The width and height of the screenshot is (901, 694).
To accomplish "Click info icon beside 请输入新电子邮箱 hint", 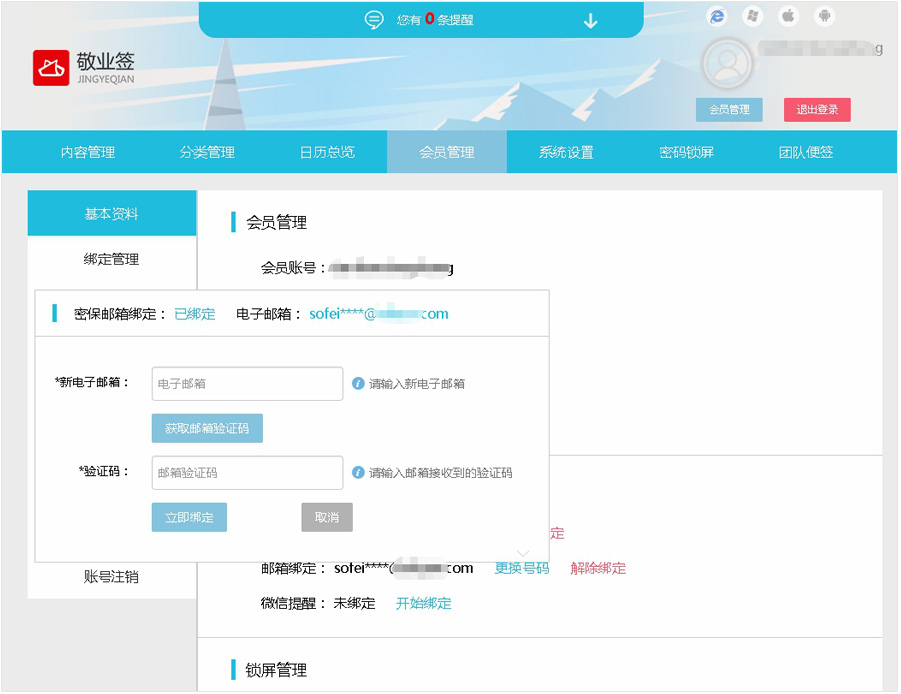I will (358, 383).
